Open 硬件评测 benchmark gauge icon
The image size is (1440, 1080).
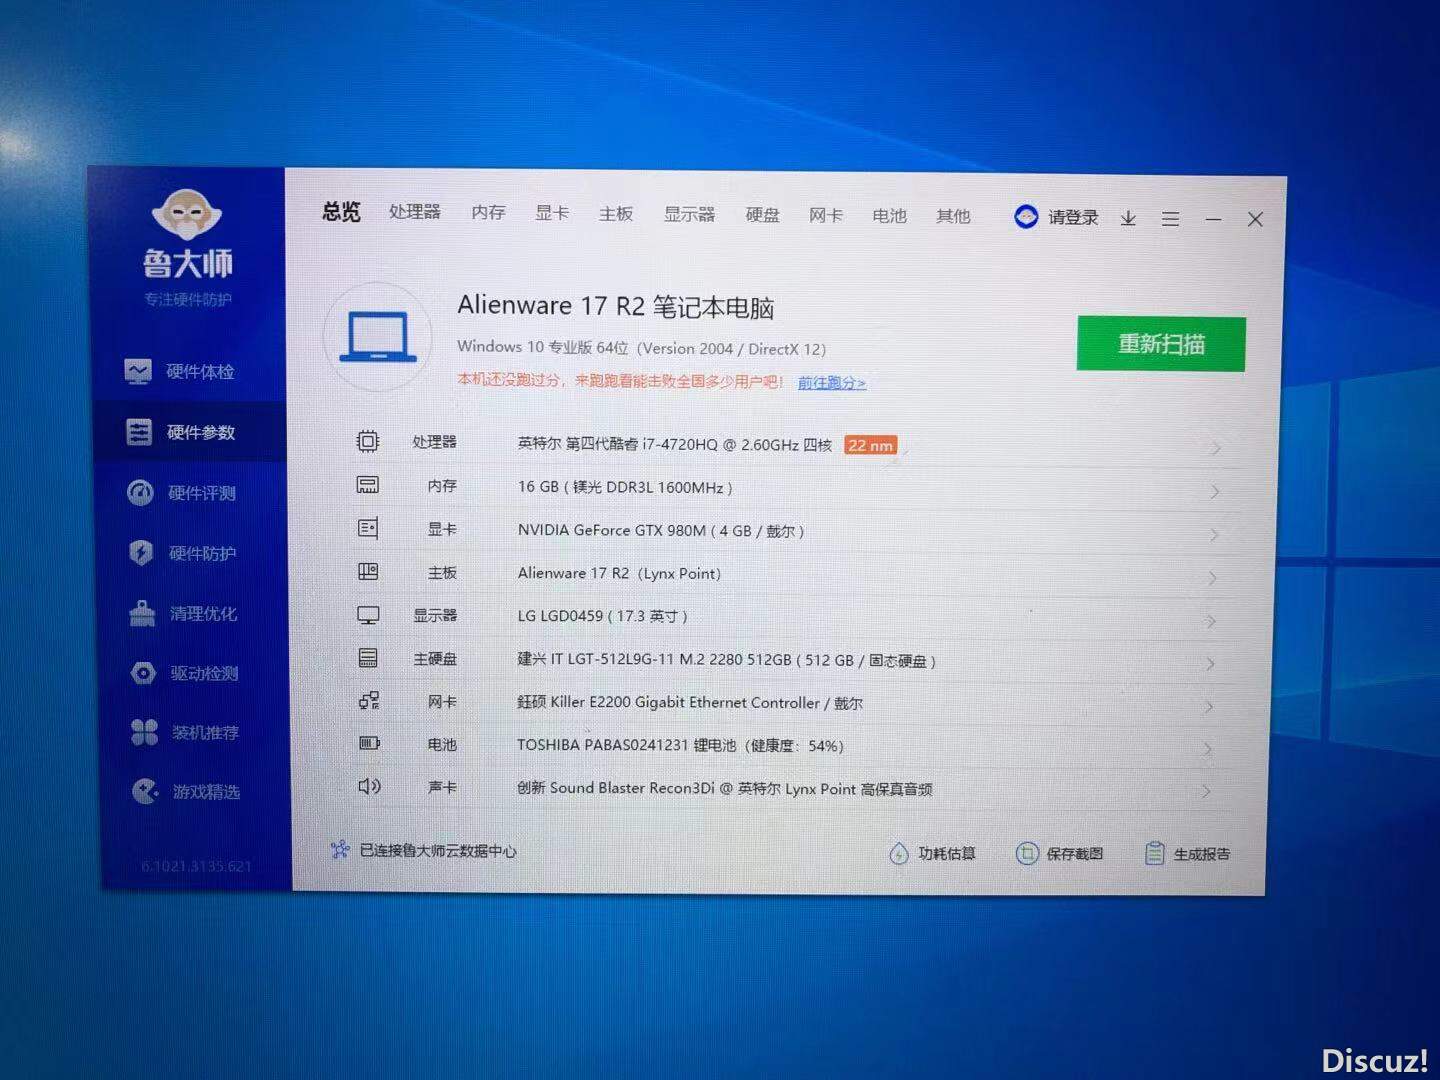(x=140, y=492)
